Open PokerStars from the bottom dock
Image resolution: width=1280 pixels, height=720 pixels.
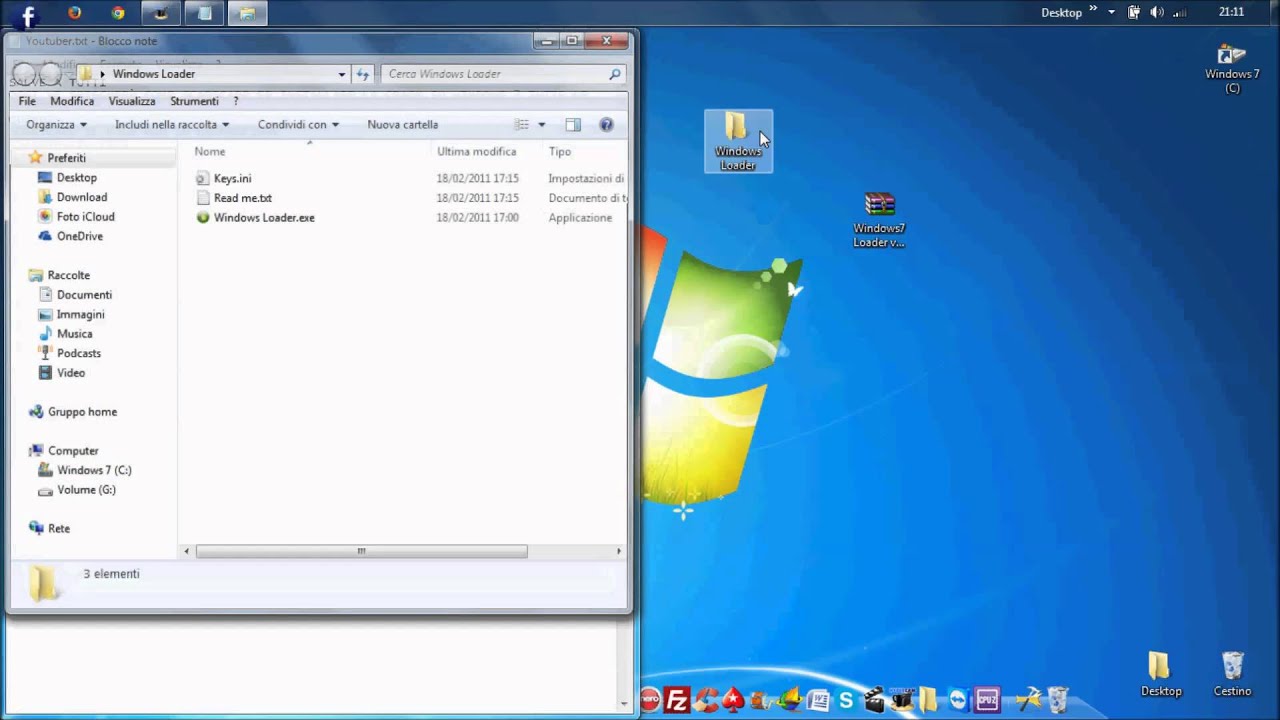pyautogui.click(x=733, y=699)
